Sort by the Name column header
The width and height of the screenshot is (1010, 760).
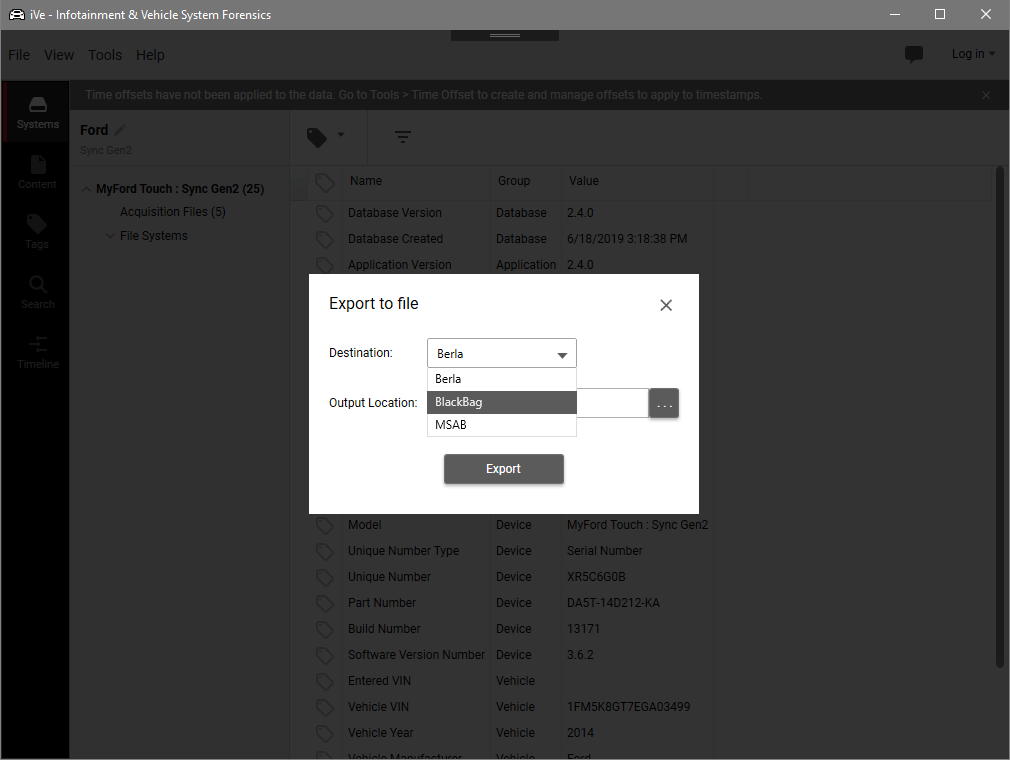tap(366, 181)
